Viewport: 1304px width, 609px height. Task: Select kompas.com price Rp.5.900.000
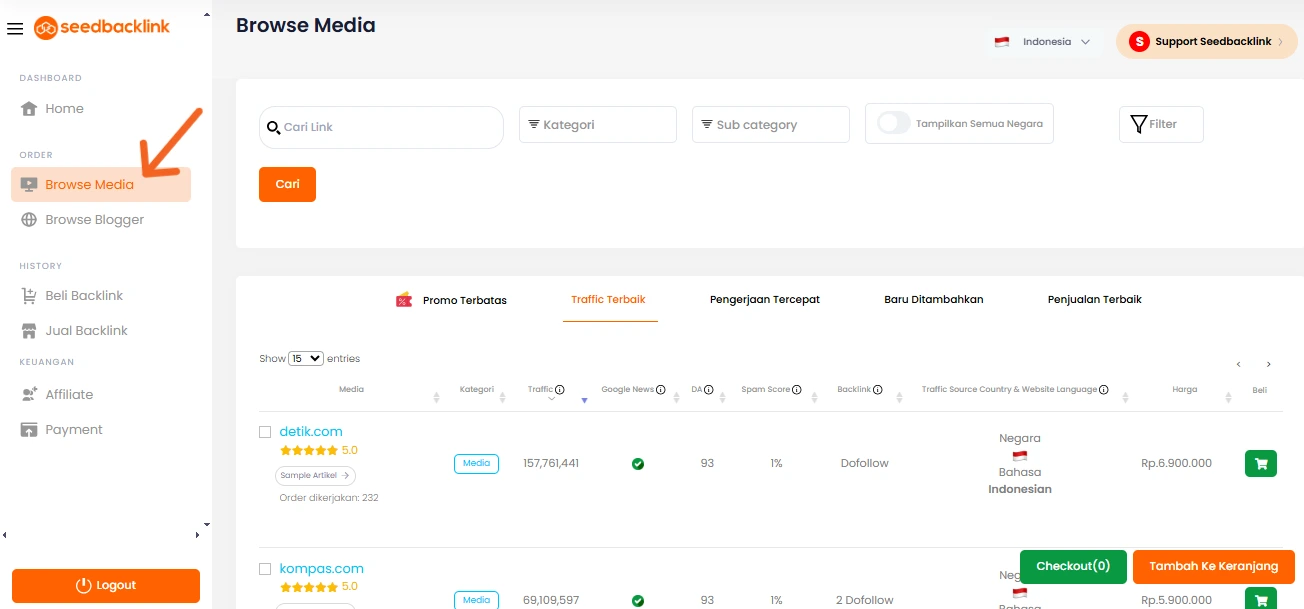click(1176, 600)
